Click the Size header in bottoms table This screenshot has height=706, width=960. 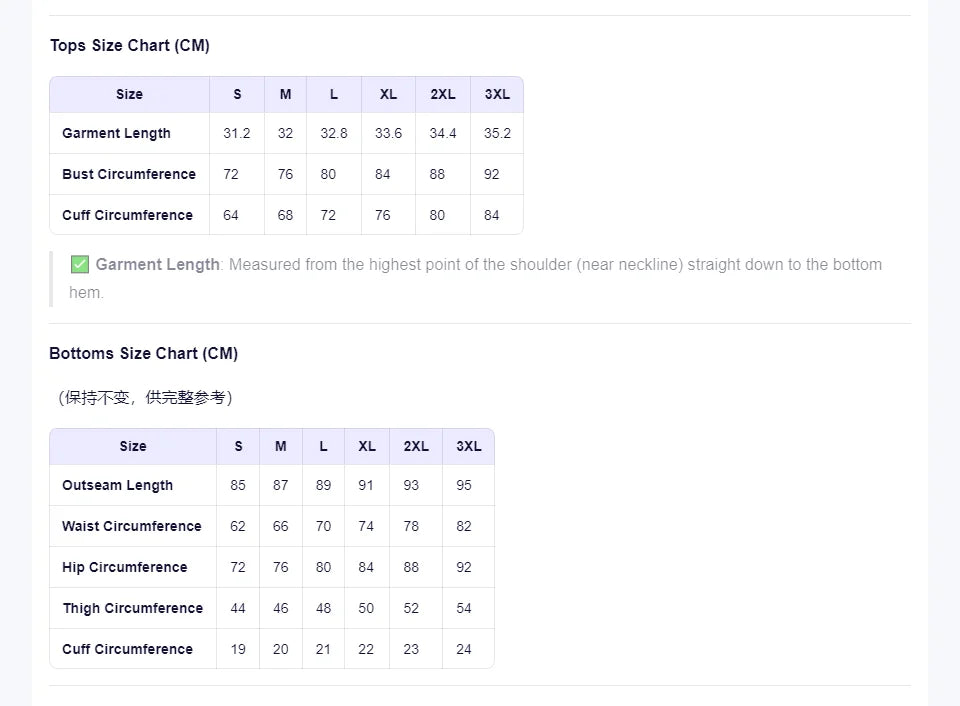pos(133,446)
